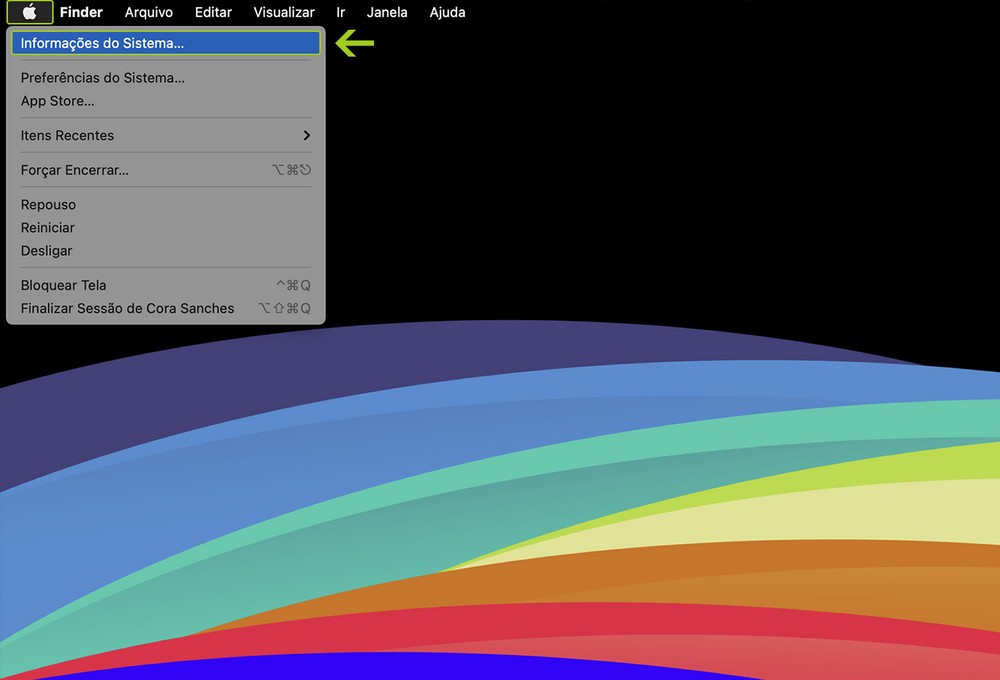The height and width of the screenshot is (680, 1000).
Task: Launch App Store from the Apple menu
Action: coord(58,101)
